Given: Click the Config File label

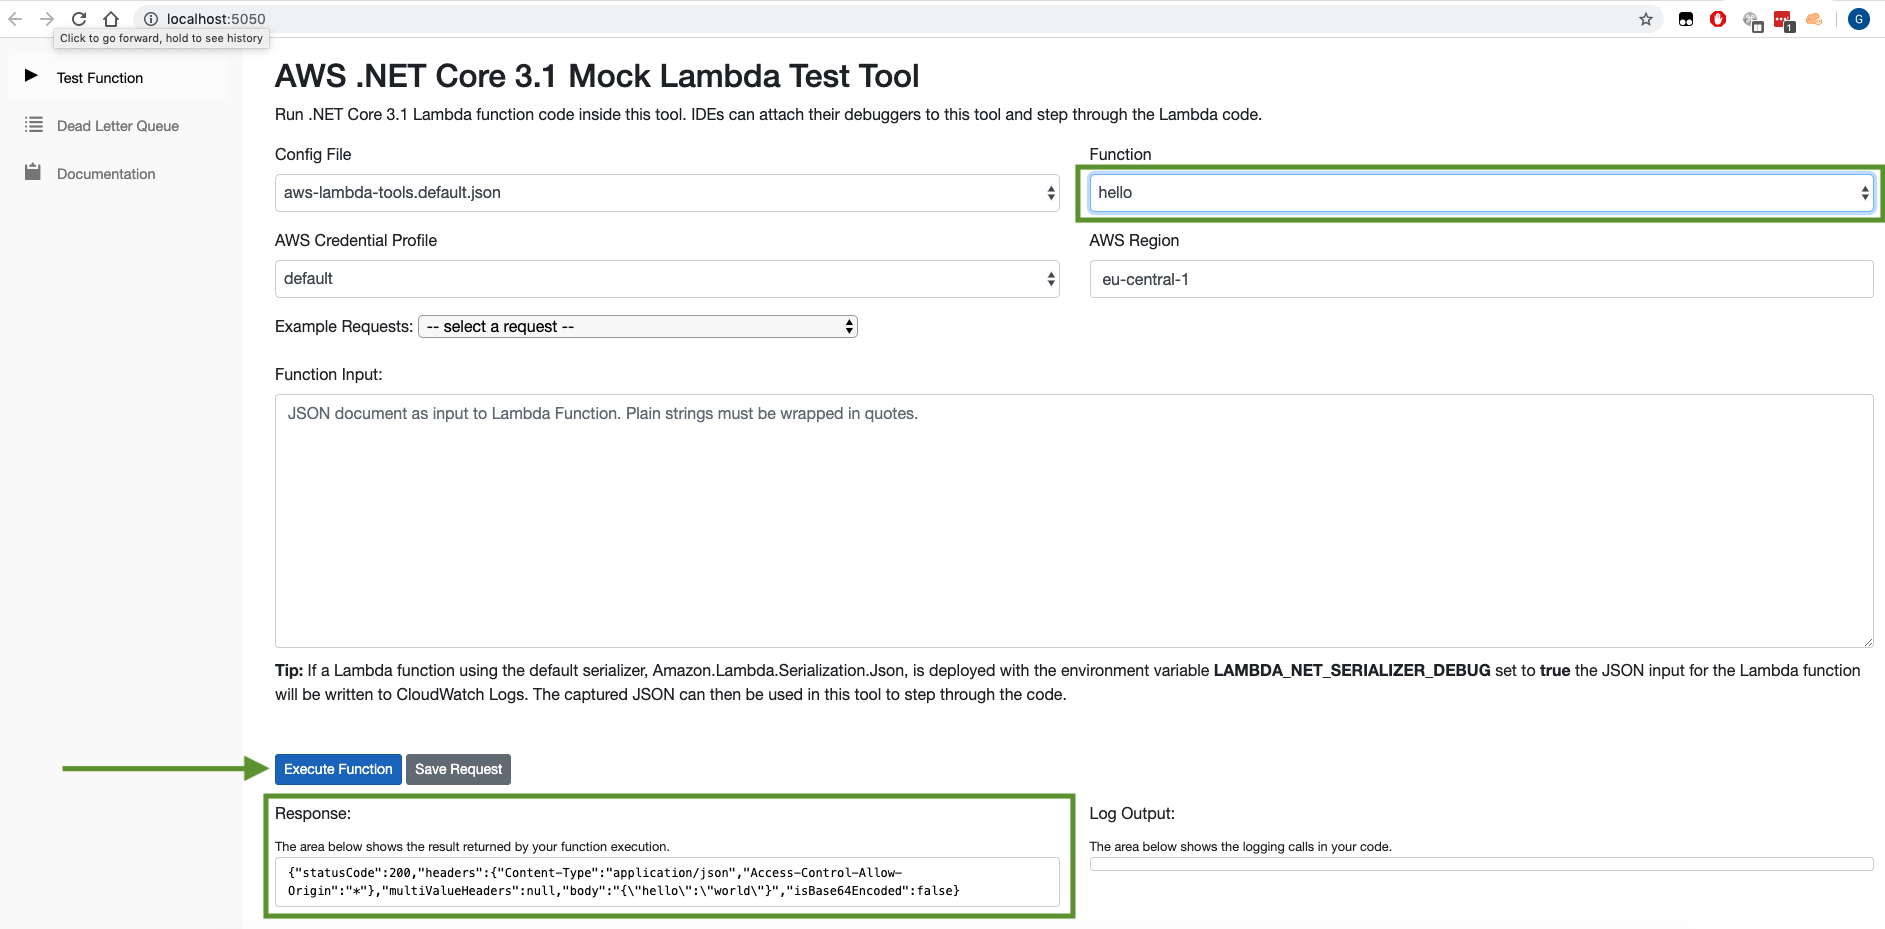Looking at the screenshot, I should click(313, 154).
